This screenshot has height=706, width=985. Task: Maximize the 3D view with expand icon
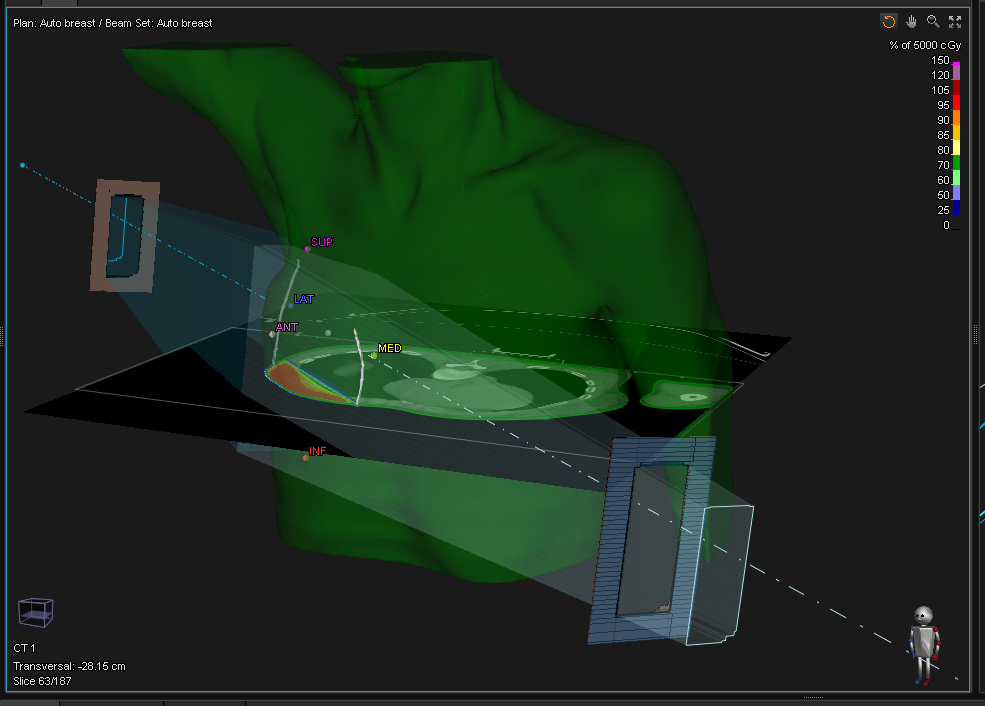(955, 22)
